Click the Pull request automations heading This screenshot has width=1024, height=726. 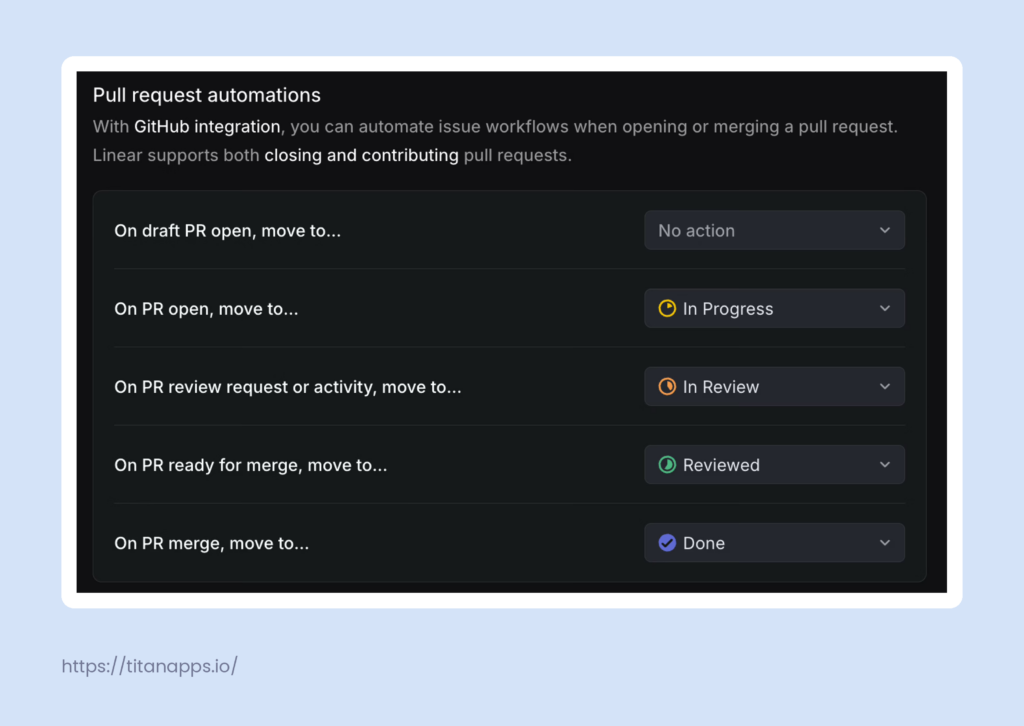[x=206, y=95]
